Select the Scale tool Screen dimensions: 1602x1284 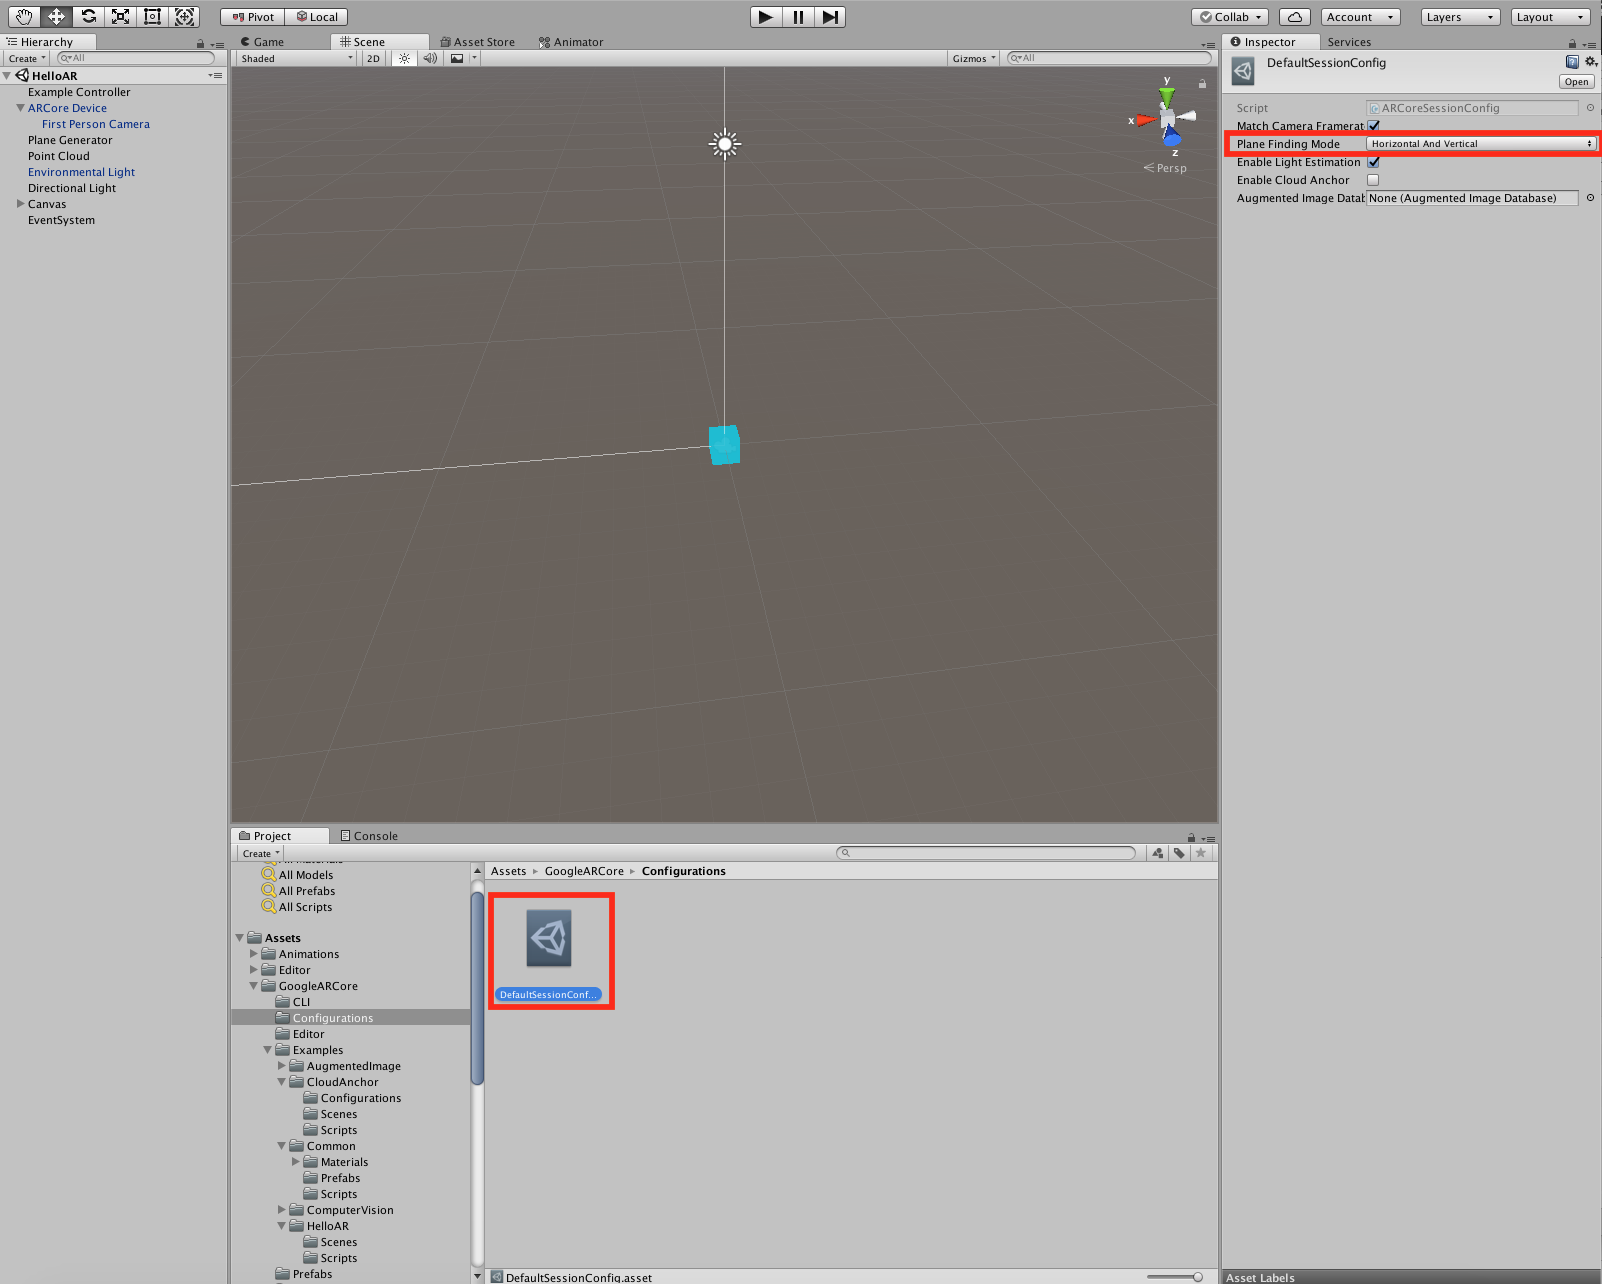click(x=120, y=17)
